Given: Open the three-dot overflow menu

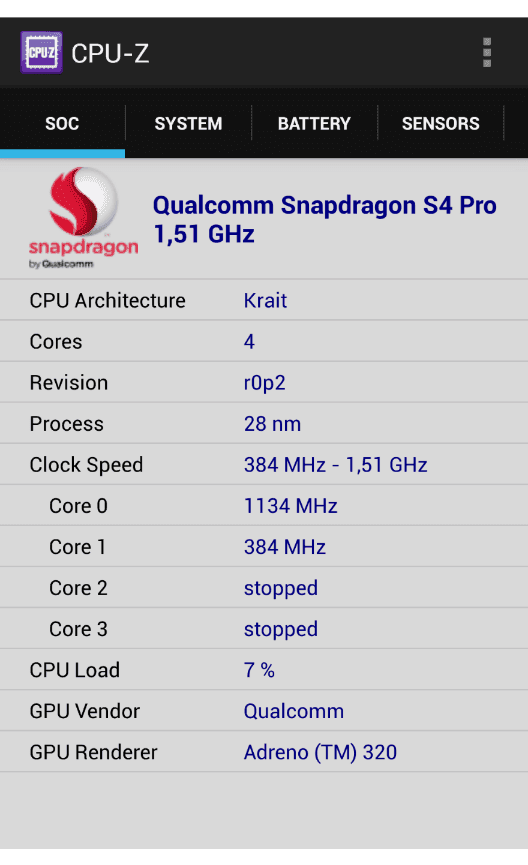Looking at the screenshot, I should [x=487, y=53].
